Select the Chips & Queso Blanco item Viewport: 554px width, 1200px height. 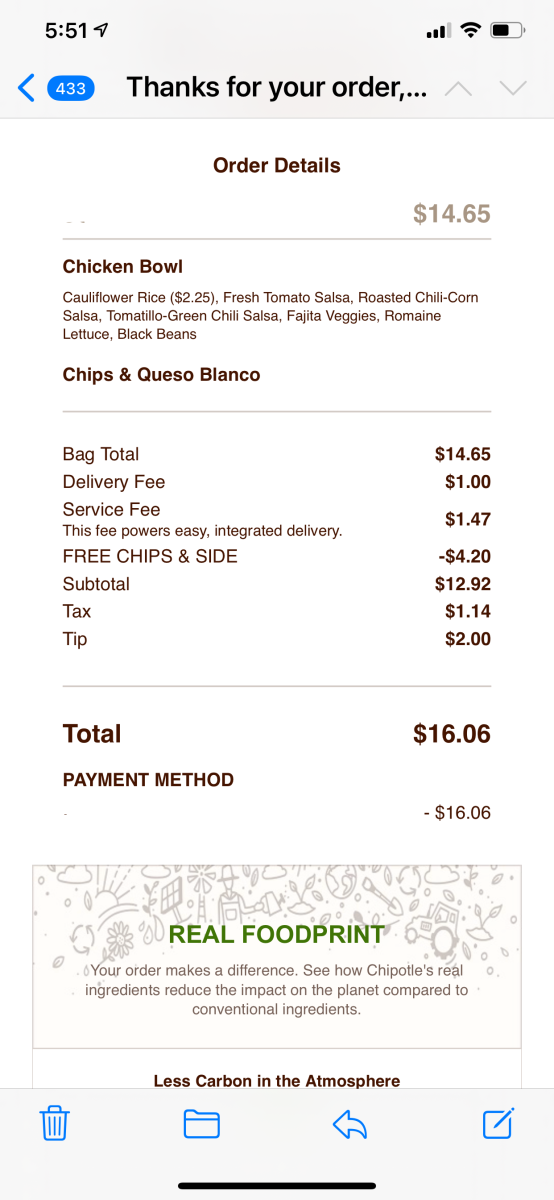(x=161, y=375)
